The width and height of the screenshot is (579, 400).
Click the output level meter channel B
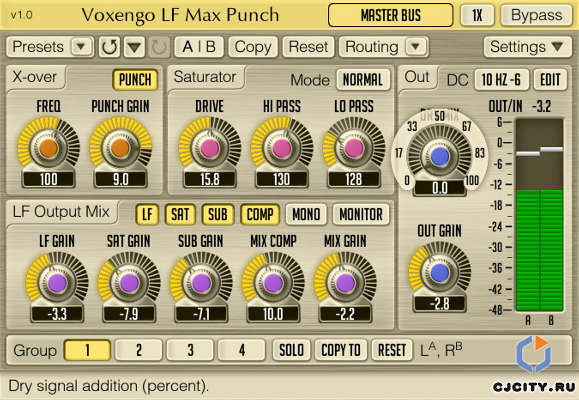(551, 215)
